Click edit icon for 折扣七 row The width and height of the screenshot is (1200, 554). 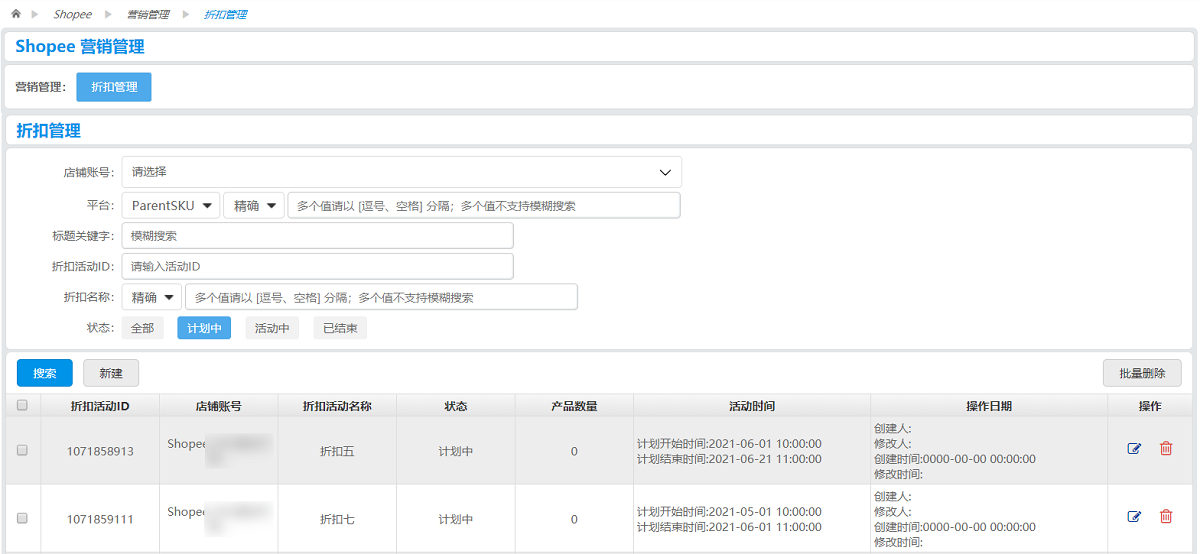tap(1134, 517)
